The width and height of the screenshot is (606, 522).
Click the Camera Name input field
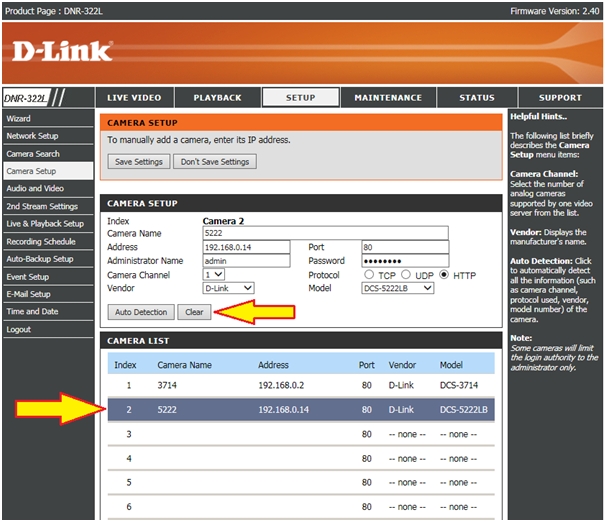coord(325,232)
